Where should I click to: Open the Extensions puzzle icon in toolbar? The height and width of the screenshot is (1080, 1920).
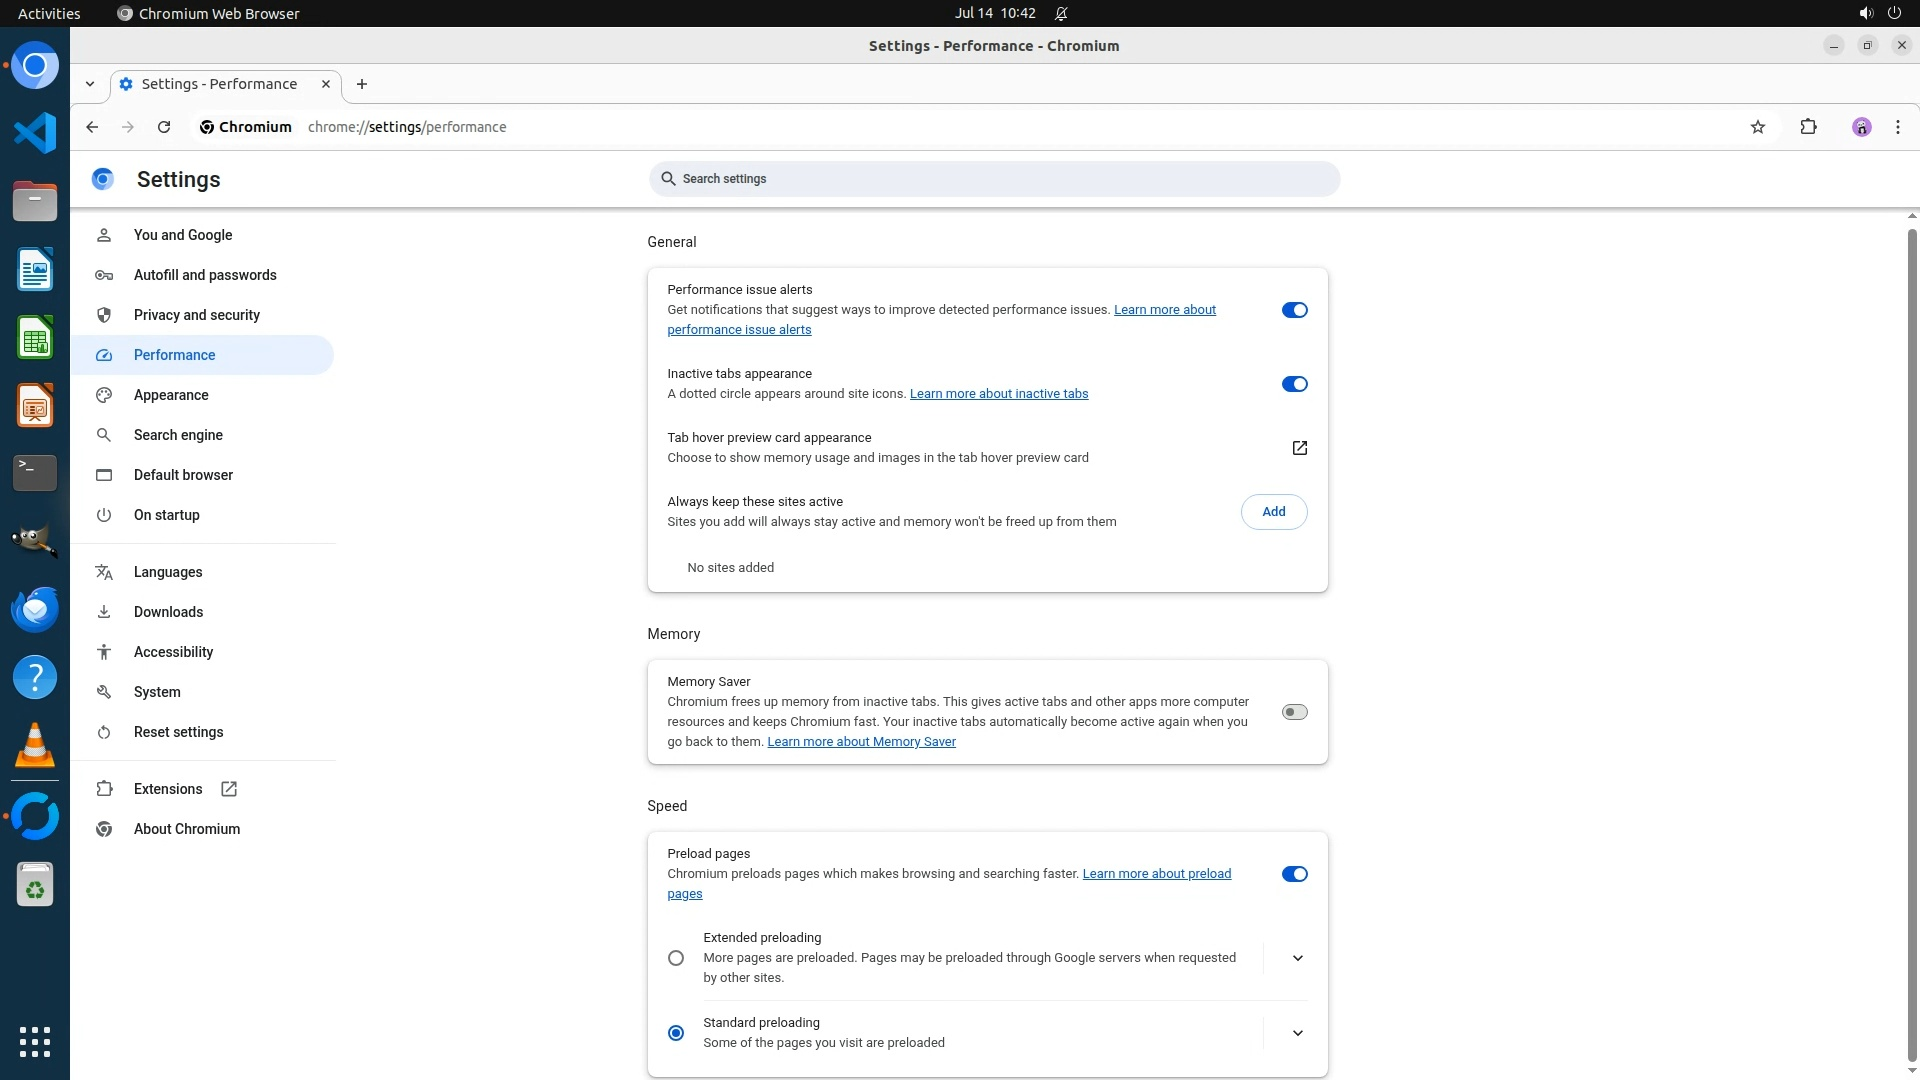tap(1808, 127)
